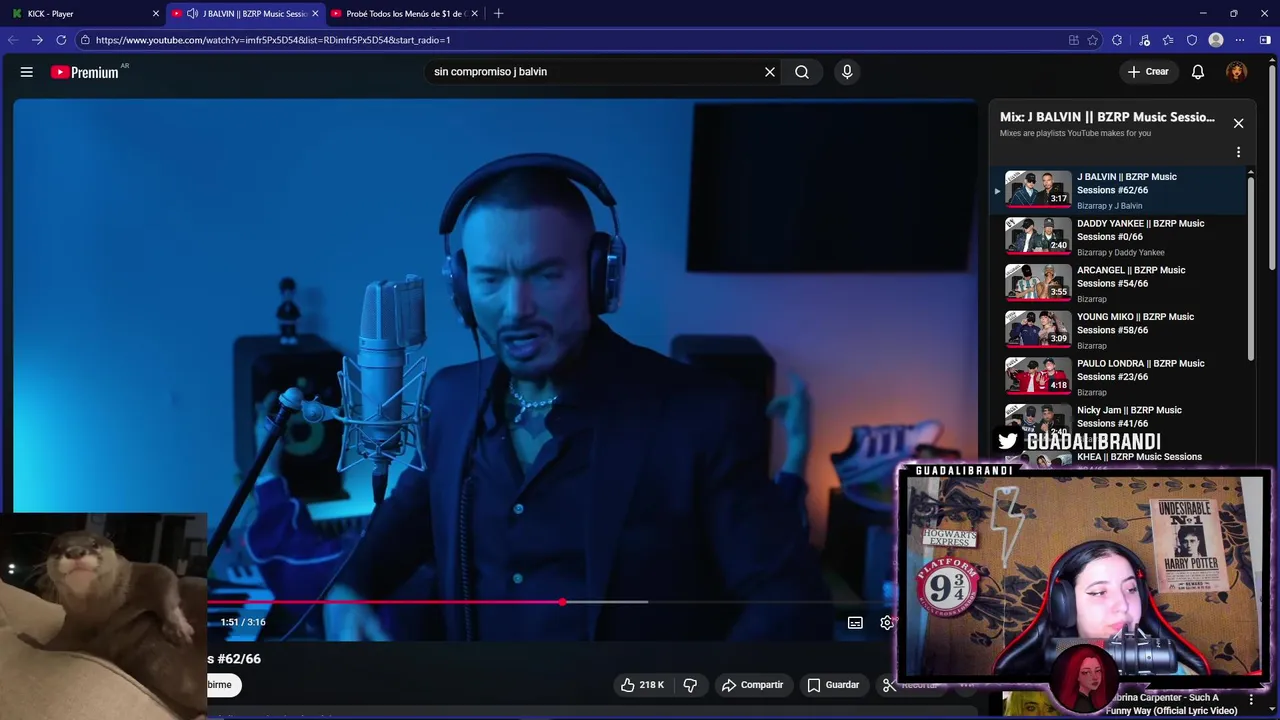Open Mix playlist three-dot options
This screenshot has height=720, width=1280.
point(1238,152)
